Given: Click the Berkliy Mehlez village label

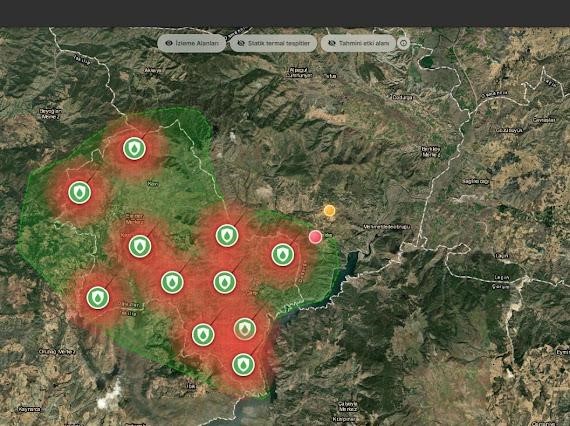Looking at the screenshot, I should (x=431, y=152).
